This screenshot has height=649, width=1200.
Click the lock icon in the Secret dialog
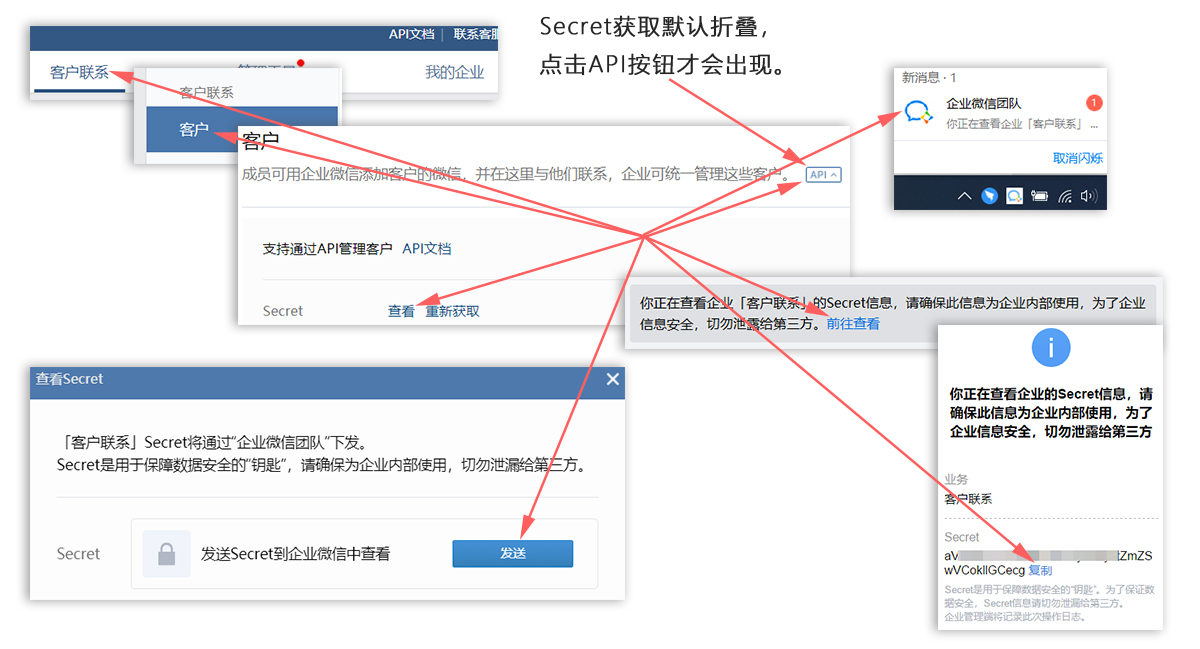[167, 554]
